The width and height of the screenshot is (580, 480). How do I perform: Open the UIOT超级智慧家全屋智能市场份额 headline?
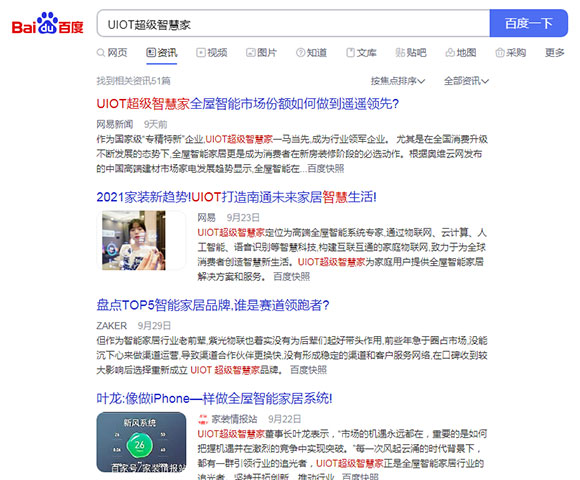247,104
